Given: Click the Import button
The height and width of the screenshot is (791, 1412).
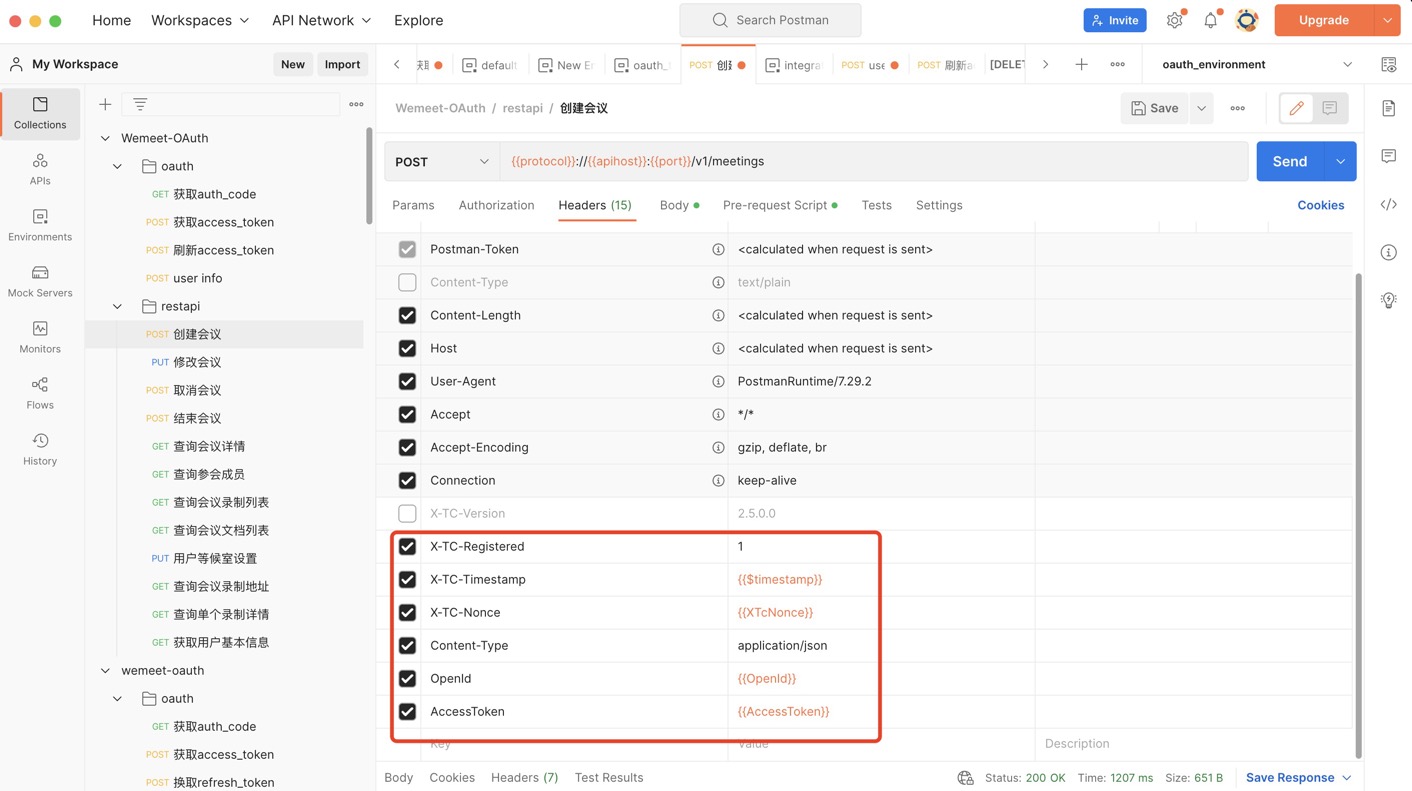Looking at the screenshot, I should 342,64.
